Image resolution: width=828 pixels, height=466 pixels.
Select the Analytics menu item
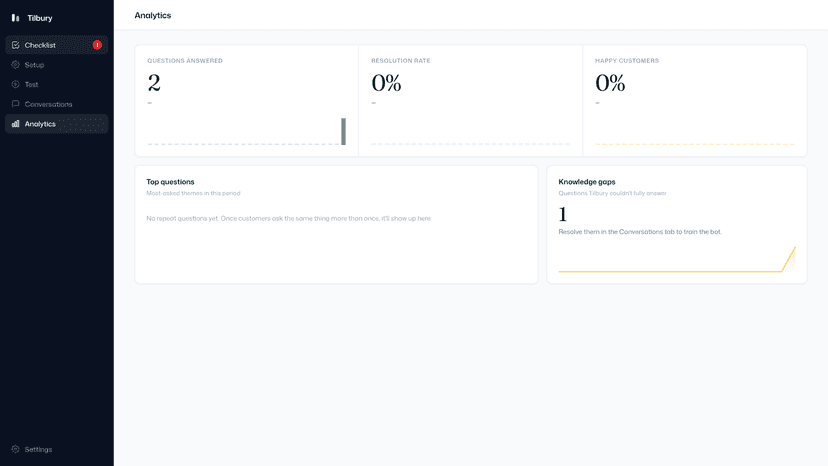click(57, 124)
